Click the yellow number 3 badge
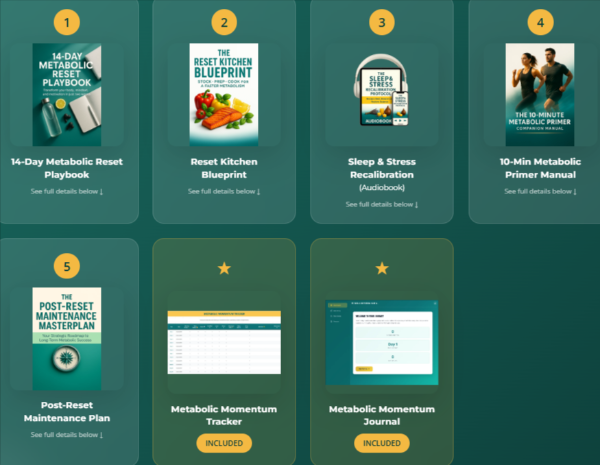Image resolution: width=600 pixels, height=465 pixels. click(382, 22)
